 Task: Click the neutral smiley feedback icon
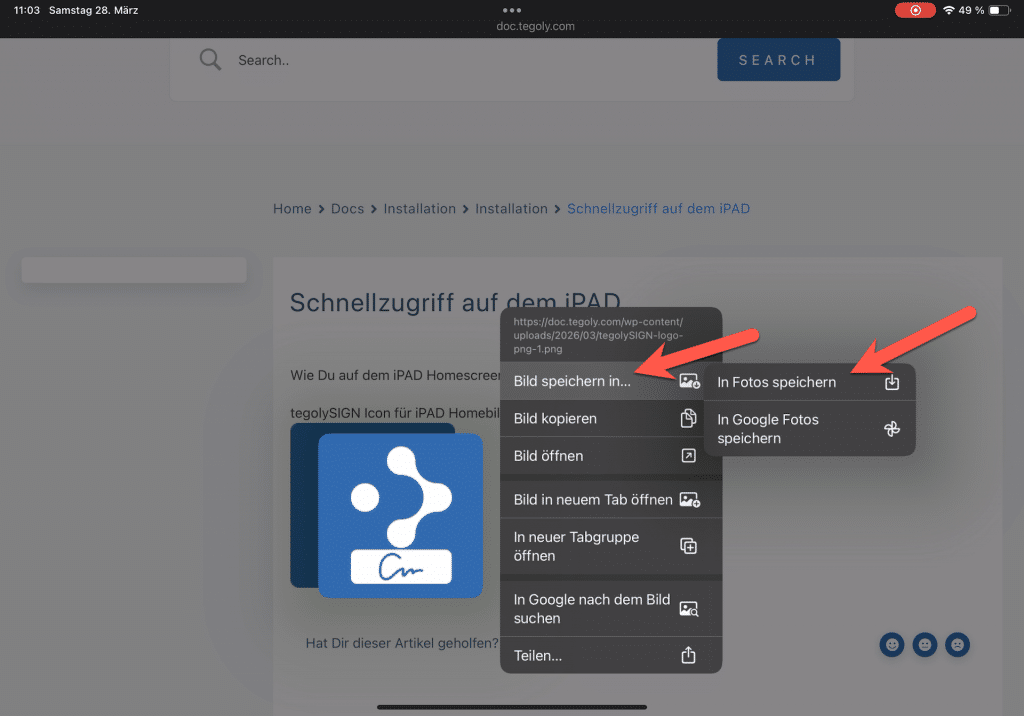[925, 645]
